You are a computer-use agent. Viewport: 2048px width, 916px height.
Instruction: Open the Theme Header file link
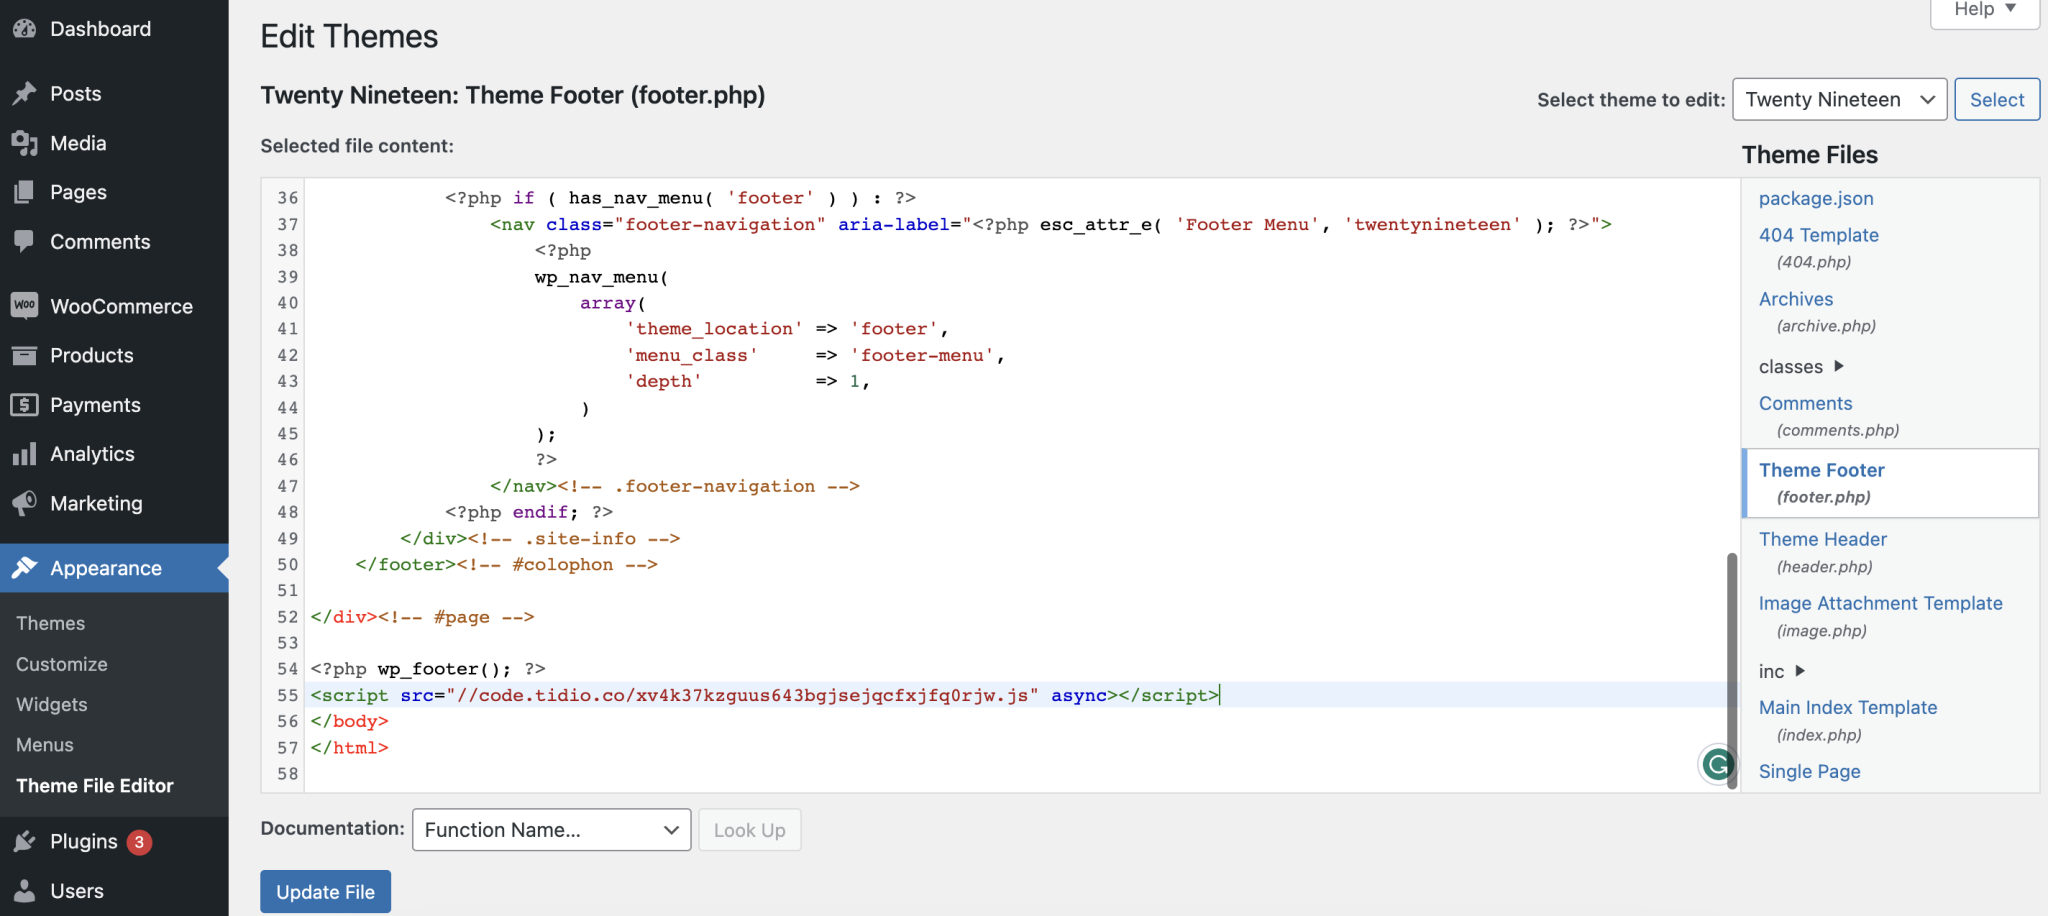pyautogui.click(x=1821, y=538)
